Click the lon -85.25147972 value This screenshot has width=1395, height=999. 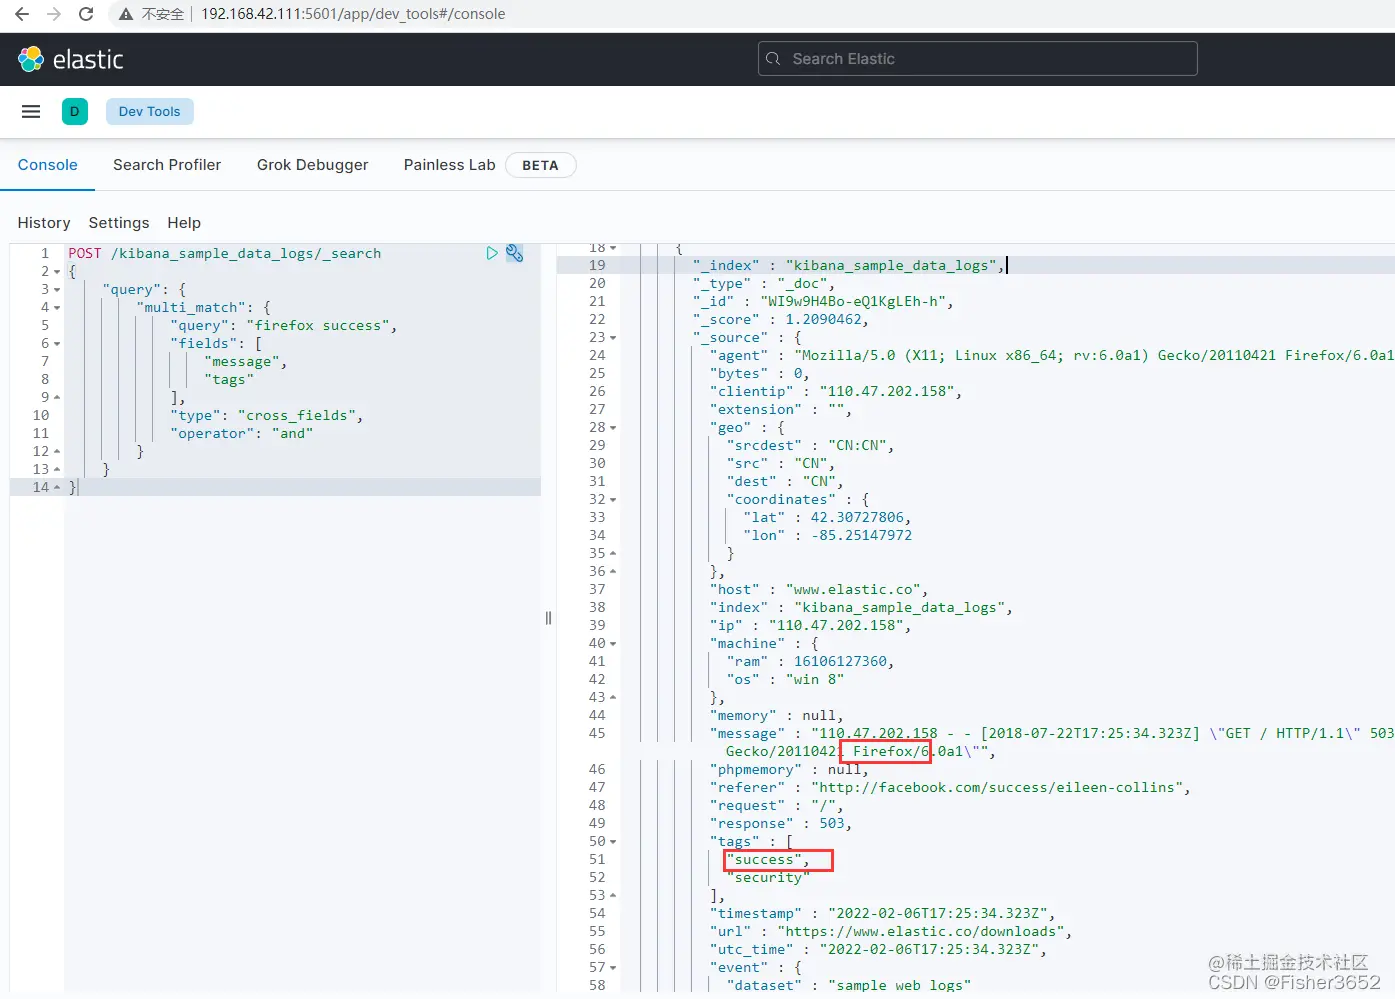pyautogui.click(x=862, y=536)
